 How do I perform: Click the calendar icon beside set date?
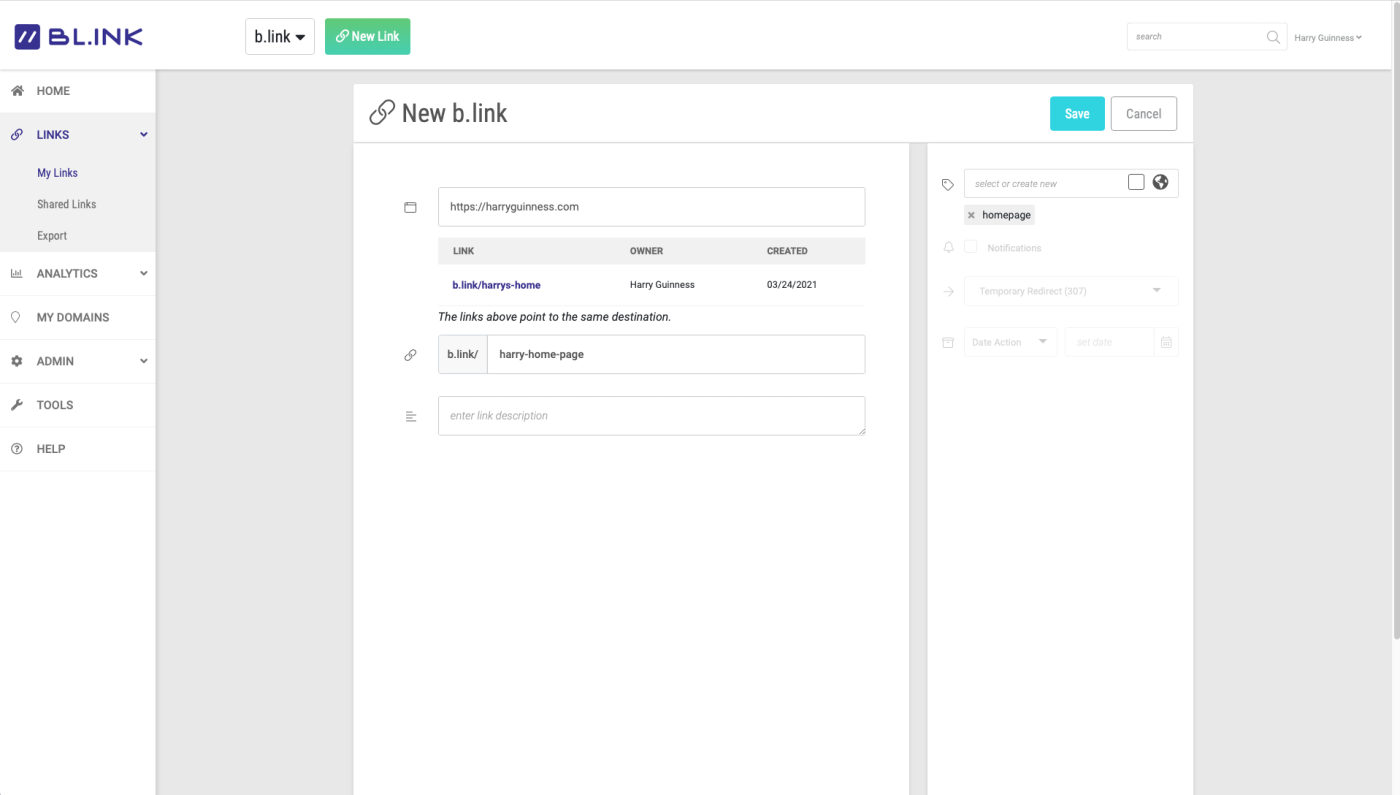pyautogui.click(x=1166, y=342)
